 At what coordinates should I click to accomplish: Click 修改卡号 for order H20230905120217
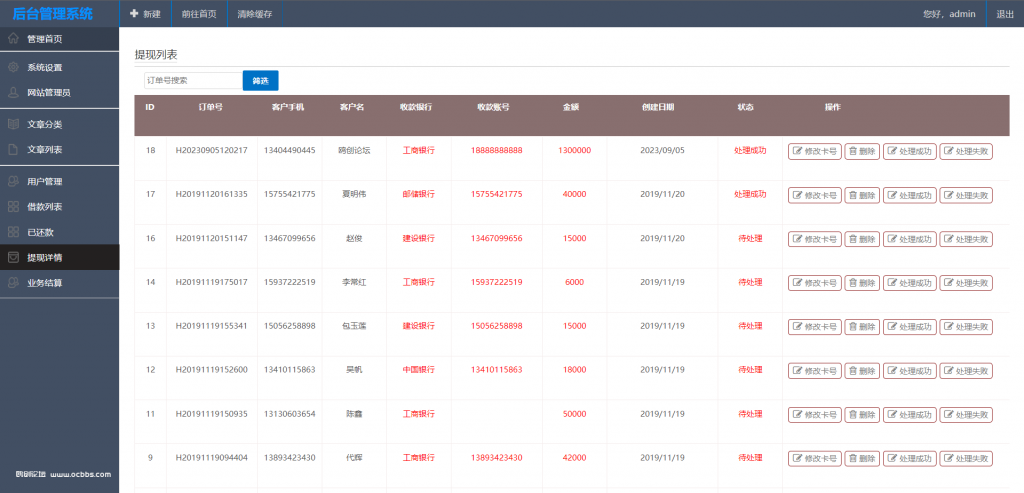[815, 151]
